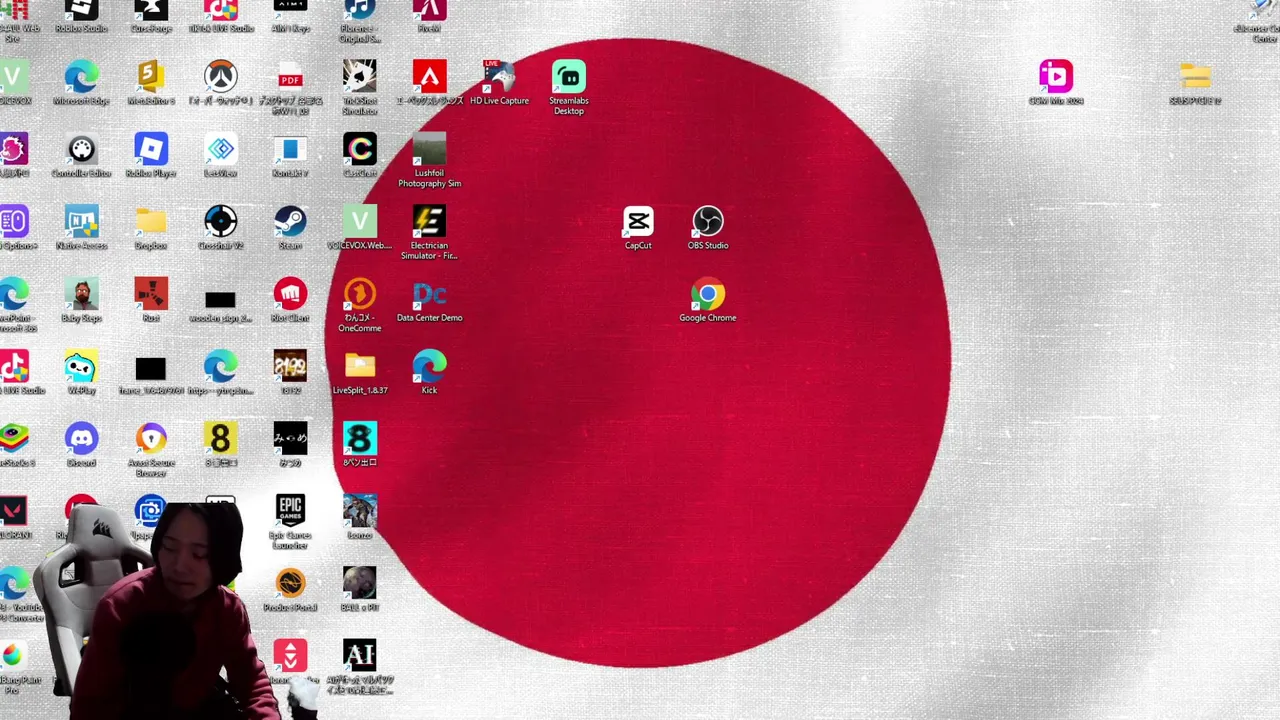Open the Riot Client shortcut

click(x=290, y=294)
